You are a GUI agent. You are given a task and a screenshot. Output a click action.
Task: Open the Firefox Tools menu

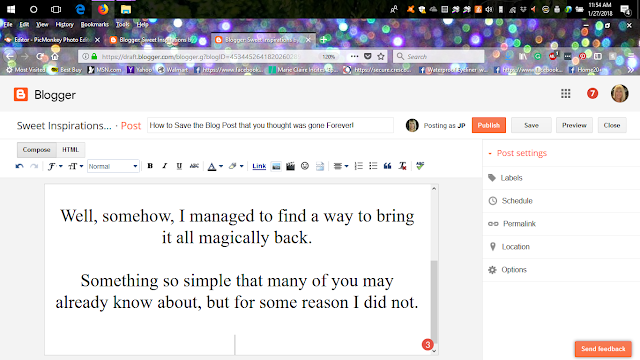122,24
